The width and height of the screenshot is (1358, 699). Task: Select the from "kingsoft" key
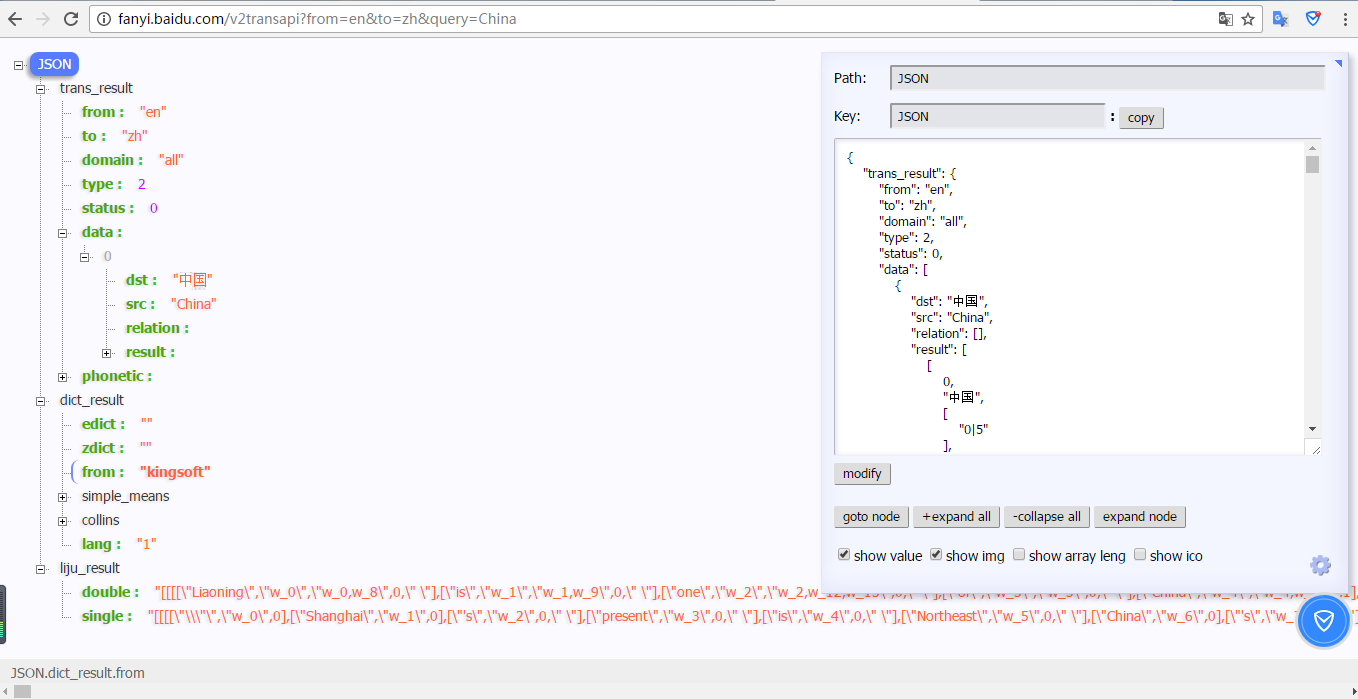pos(103,472)
